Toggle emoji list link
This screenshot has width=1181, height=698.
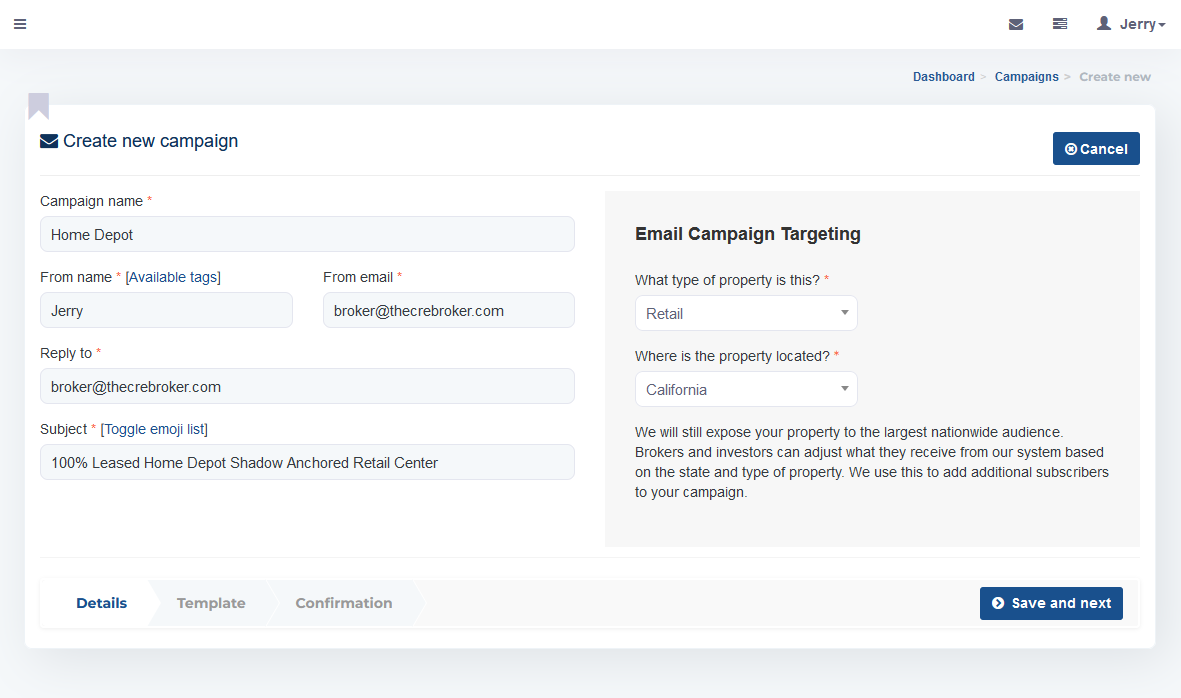point(154,429)
